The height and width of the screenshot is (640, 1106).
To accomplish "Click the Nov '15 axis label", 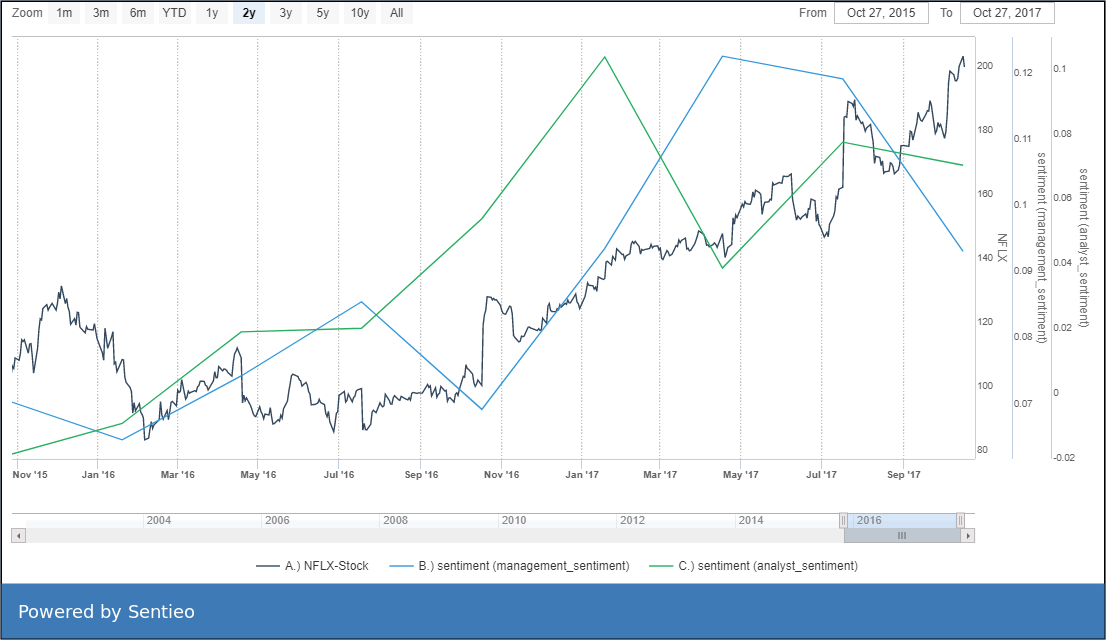I will (x=30, y=474).
